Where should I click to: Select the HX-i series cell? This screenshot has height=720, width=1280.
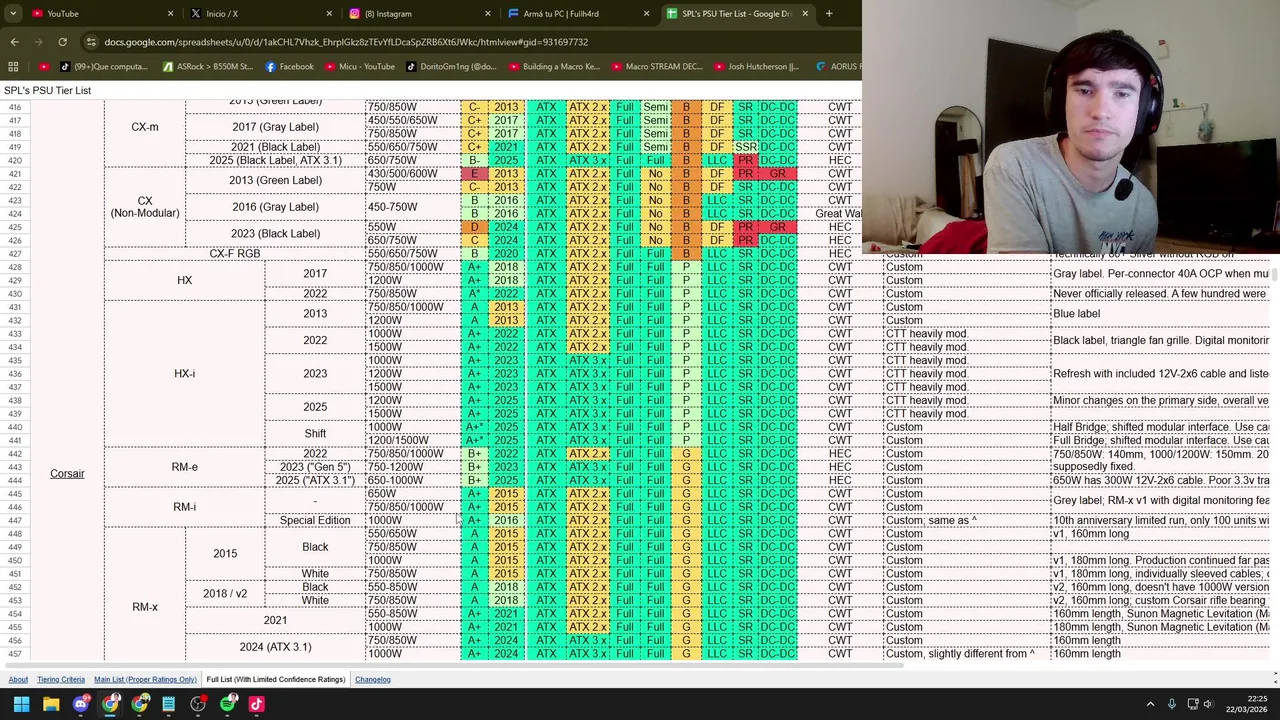click(185, 374)
